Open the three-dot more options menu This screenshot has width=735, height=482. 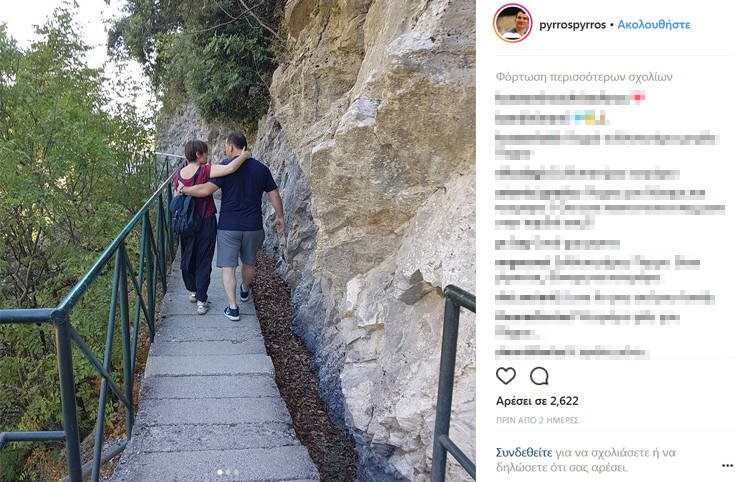(727, 466)
